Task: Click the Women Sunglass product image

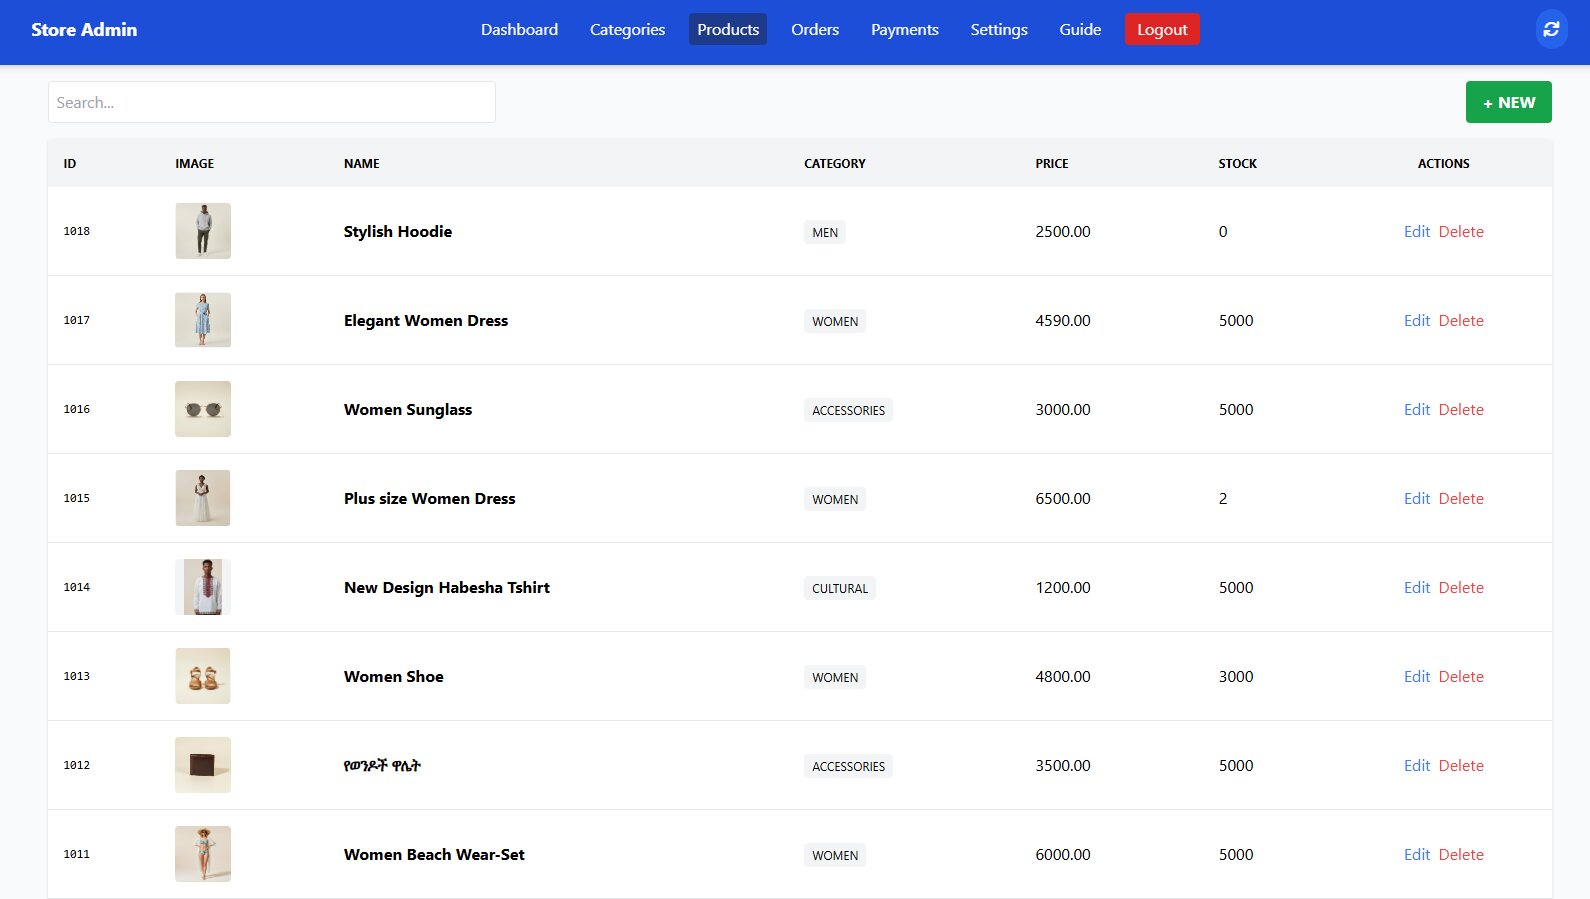Action: click(203, 409)
